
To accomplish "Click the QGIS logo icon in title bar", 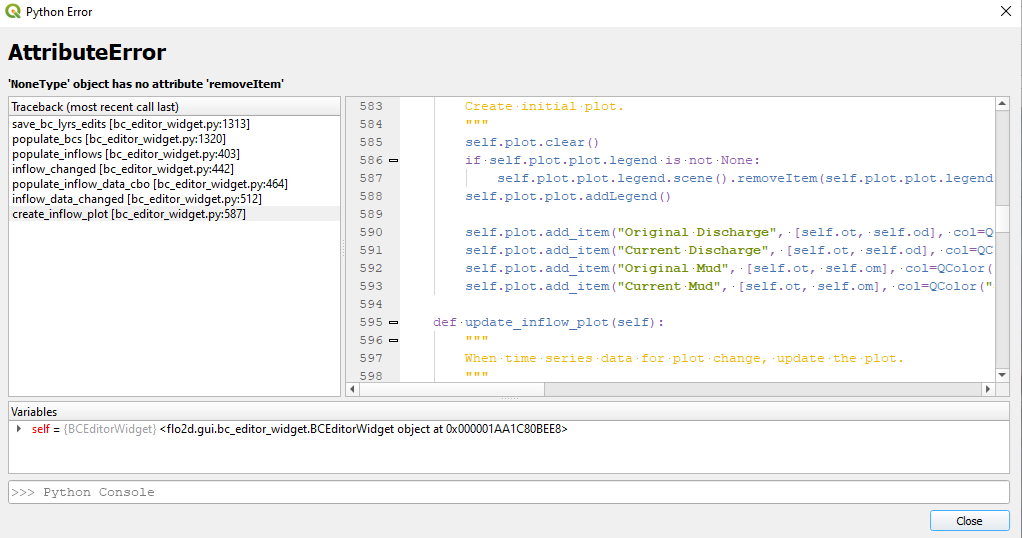I will [12, 11].
